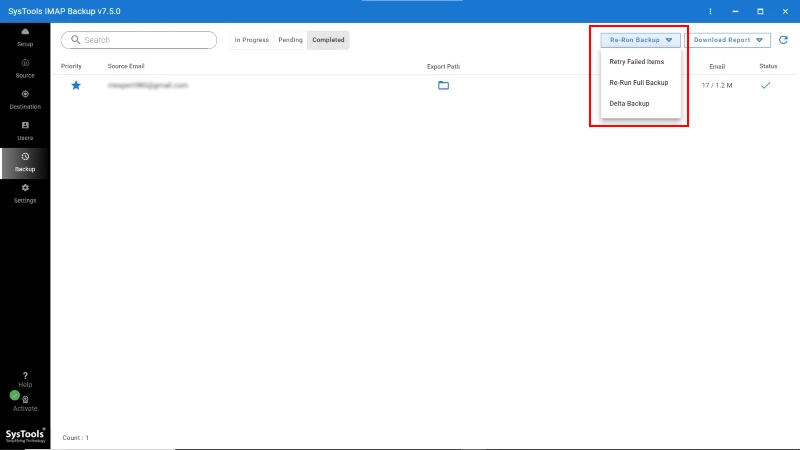Click the Export Path column header
The height and width of the screenshot is (450, 800).
click(443, 66)
